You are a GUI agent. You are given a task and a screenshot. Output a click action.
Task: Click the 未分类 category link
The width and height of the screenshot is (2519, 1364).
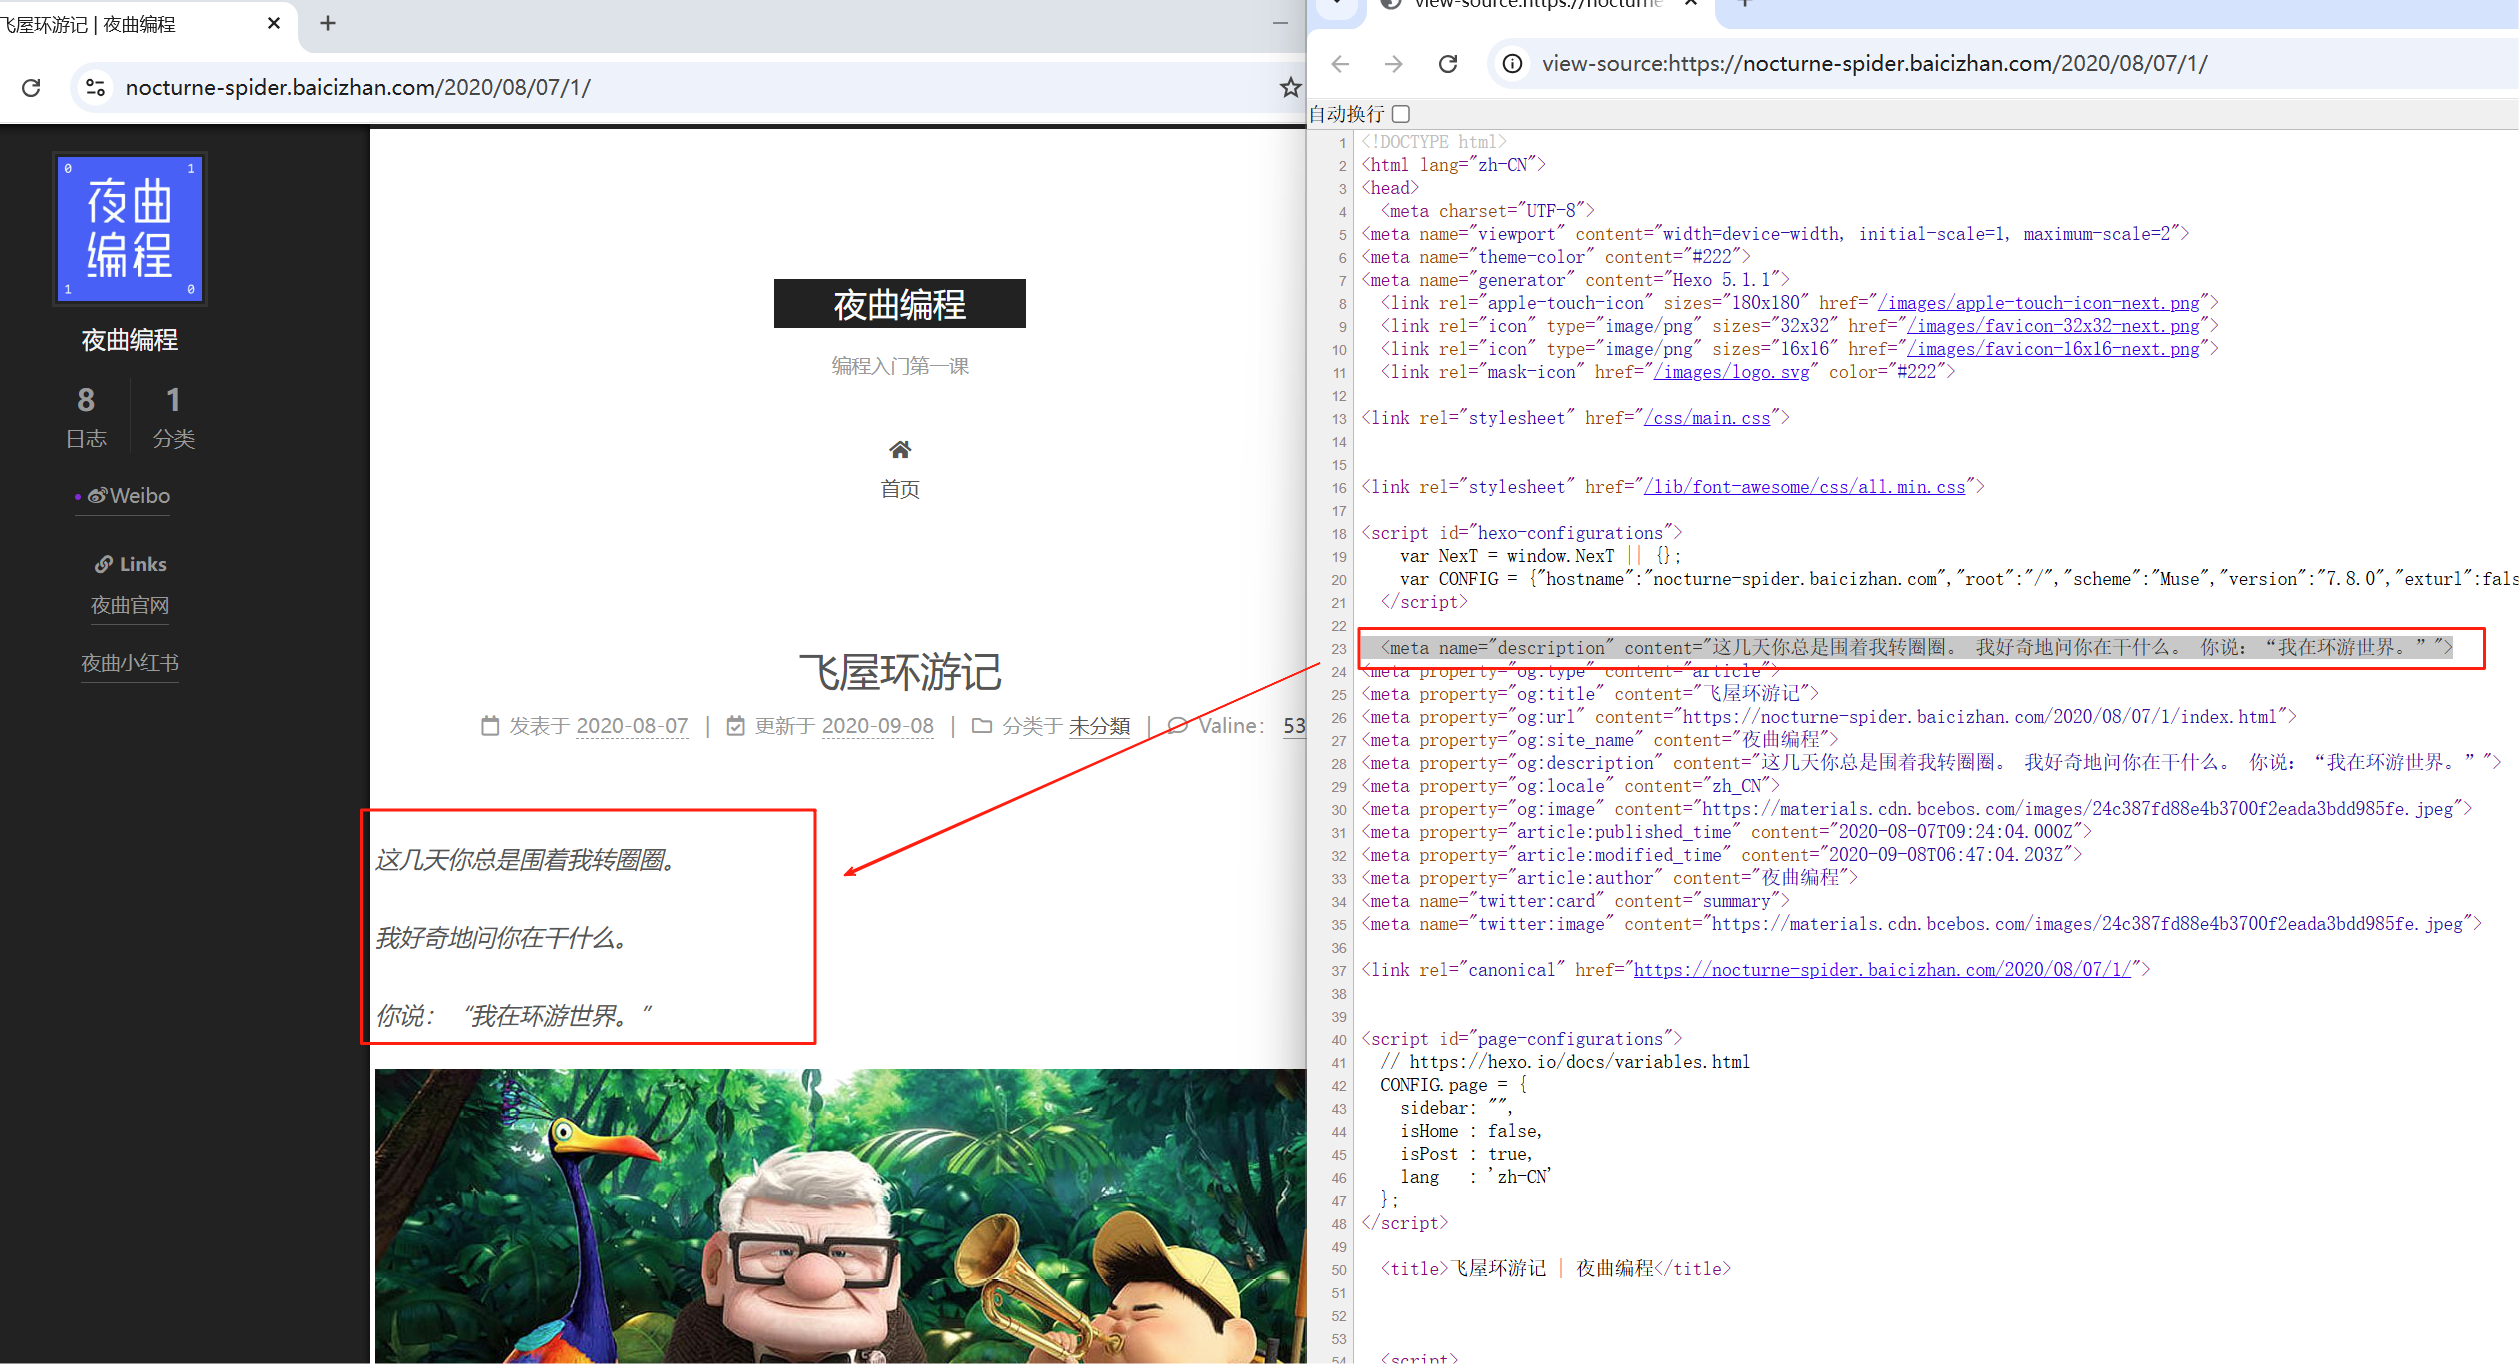point(1099,726)
